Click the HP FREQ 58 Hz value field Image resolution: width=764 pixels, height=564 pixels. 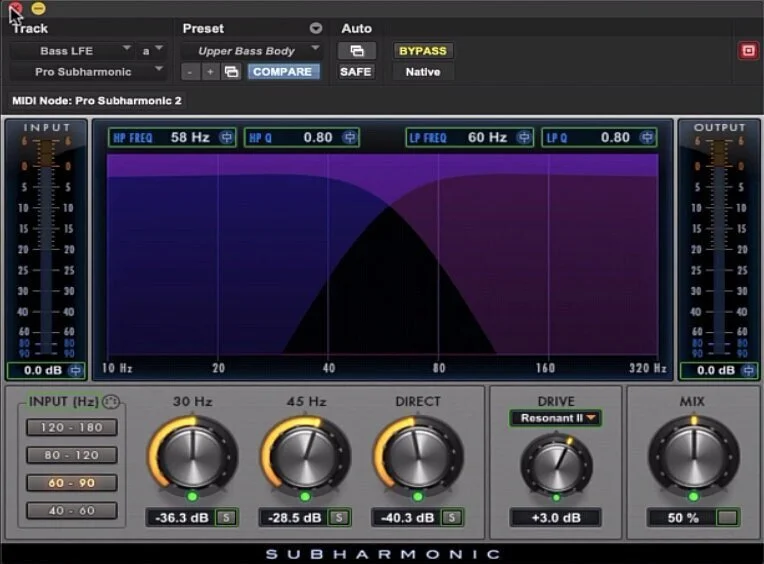point(172,137)
